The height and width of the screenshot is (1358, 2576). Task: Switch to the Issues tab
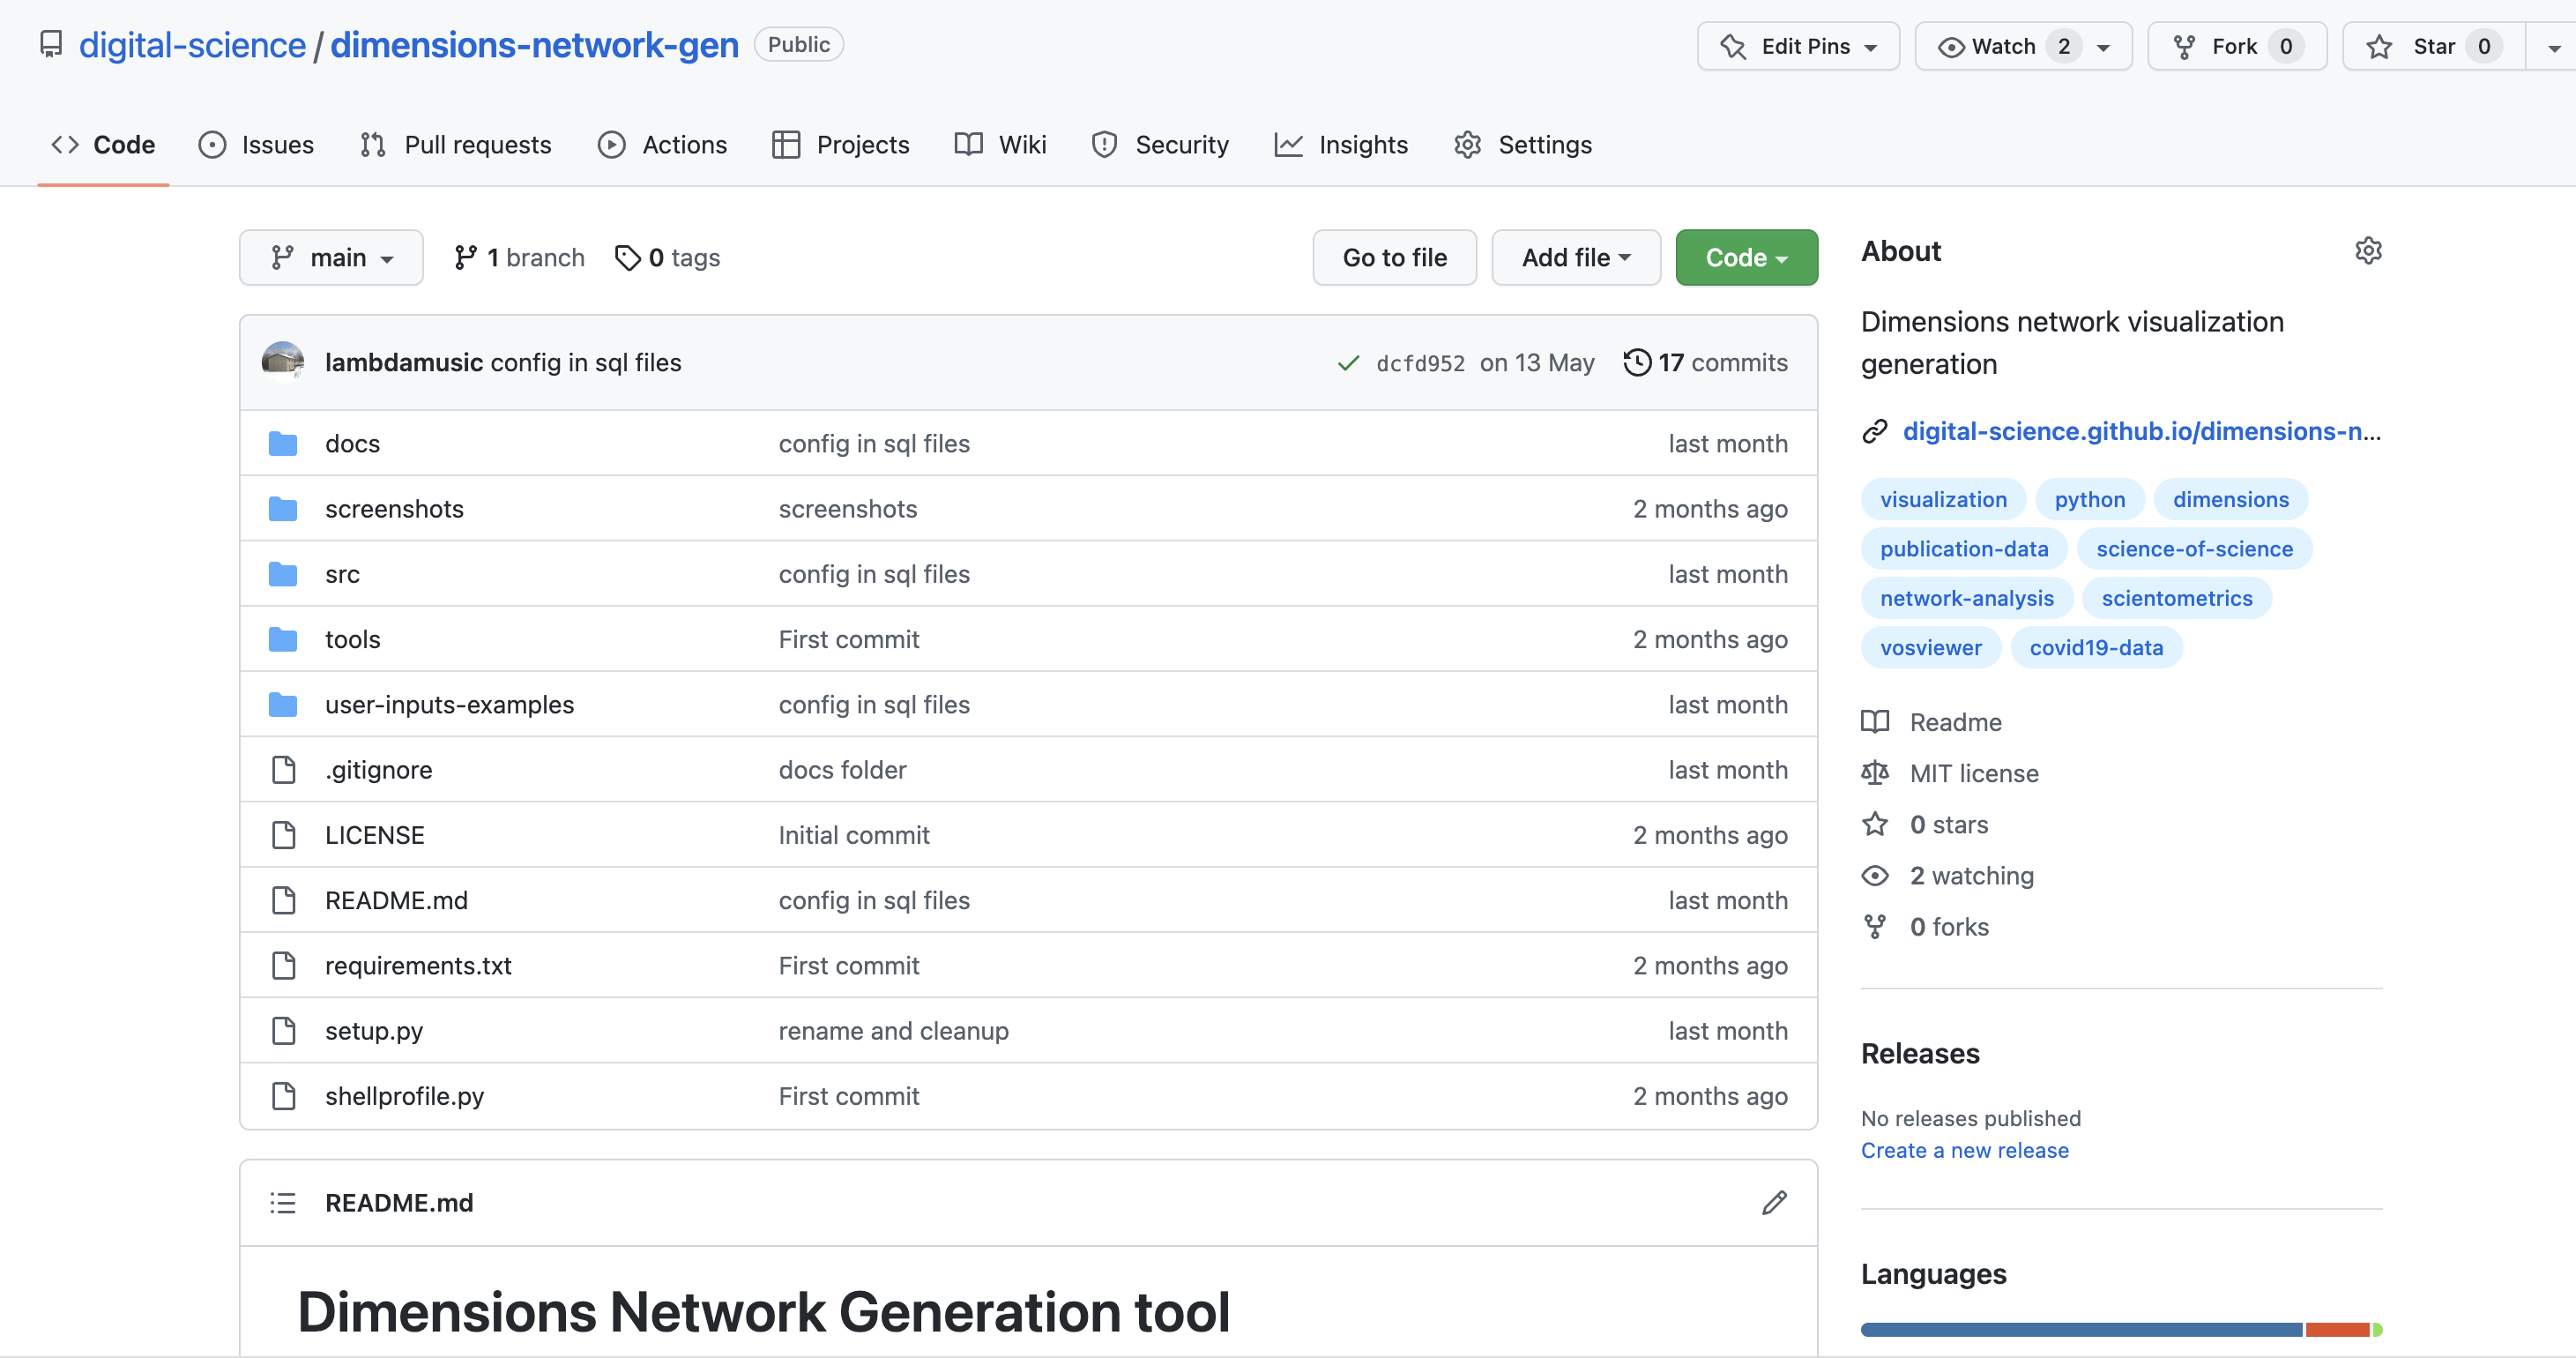(x=256, y=145)
